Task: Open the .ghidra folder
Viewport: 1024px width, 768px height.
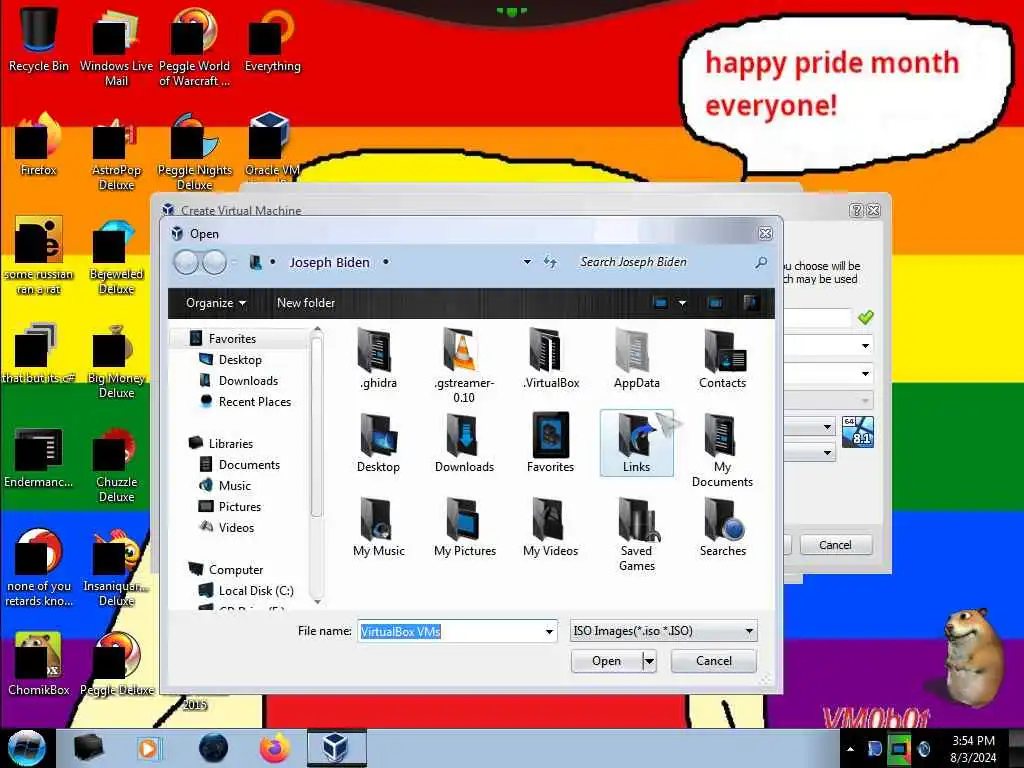Action: [x=377, y=359]
